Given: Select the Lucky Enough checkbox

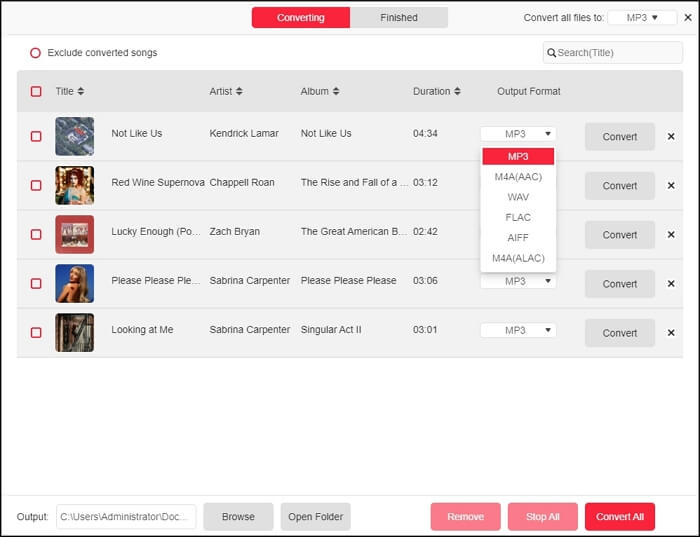Looking at the screenshot, I should [x=36, y=235].
